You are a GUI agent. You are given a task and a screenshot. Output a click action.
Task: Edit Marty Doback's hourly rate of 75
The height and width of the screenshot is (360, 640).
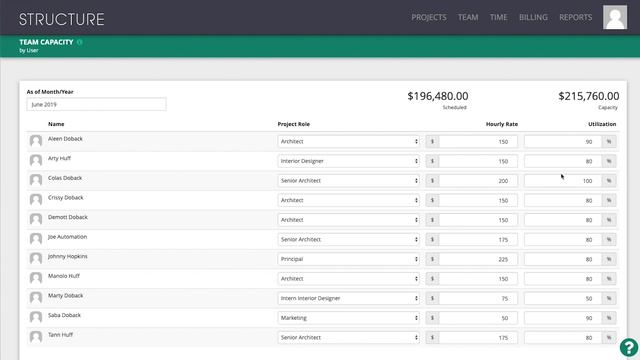(x=478, y=298)
